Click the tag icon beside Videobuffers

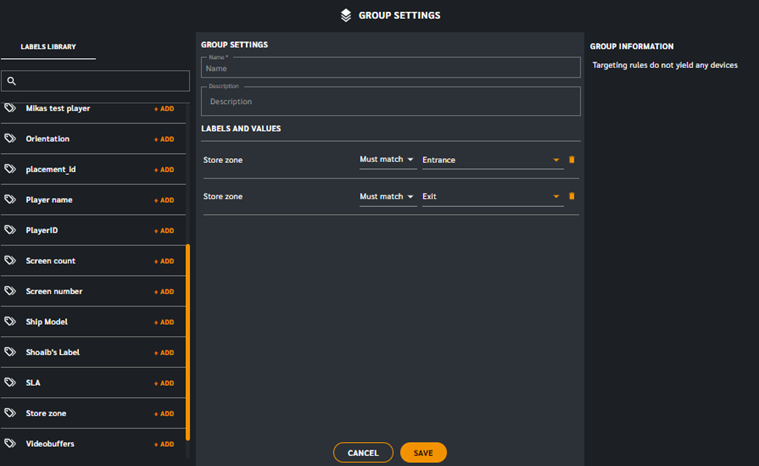(x=10, y=443)
